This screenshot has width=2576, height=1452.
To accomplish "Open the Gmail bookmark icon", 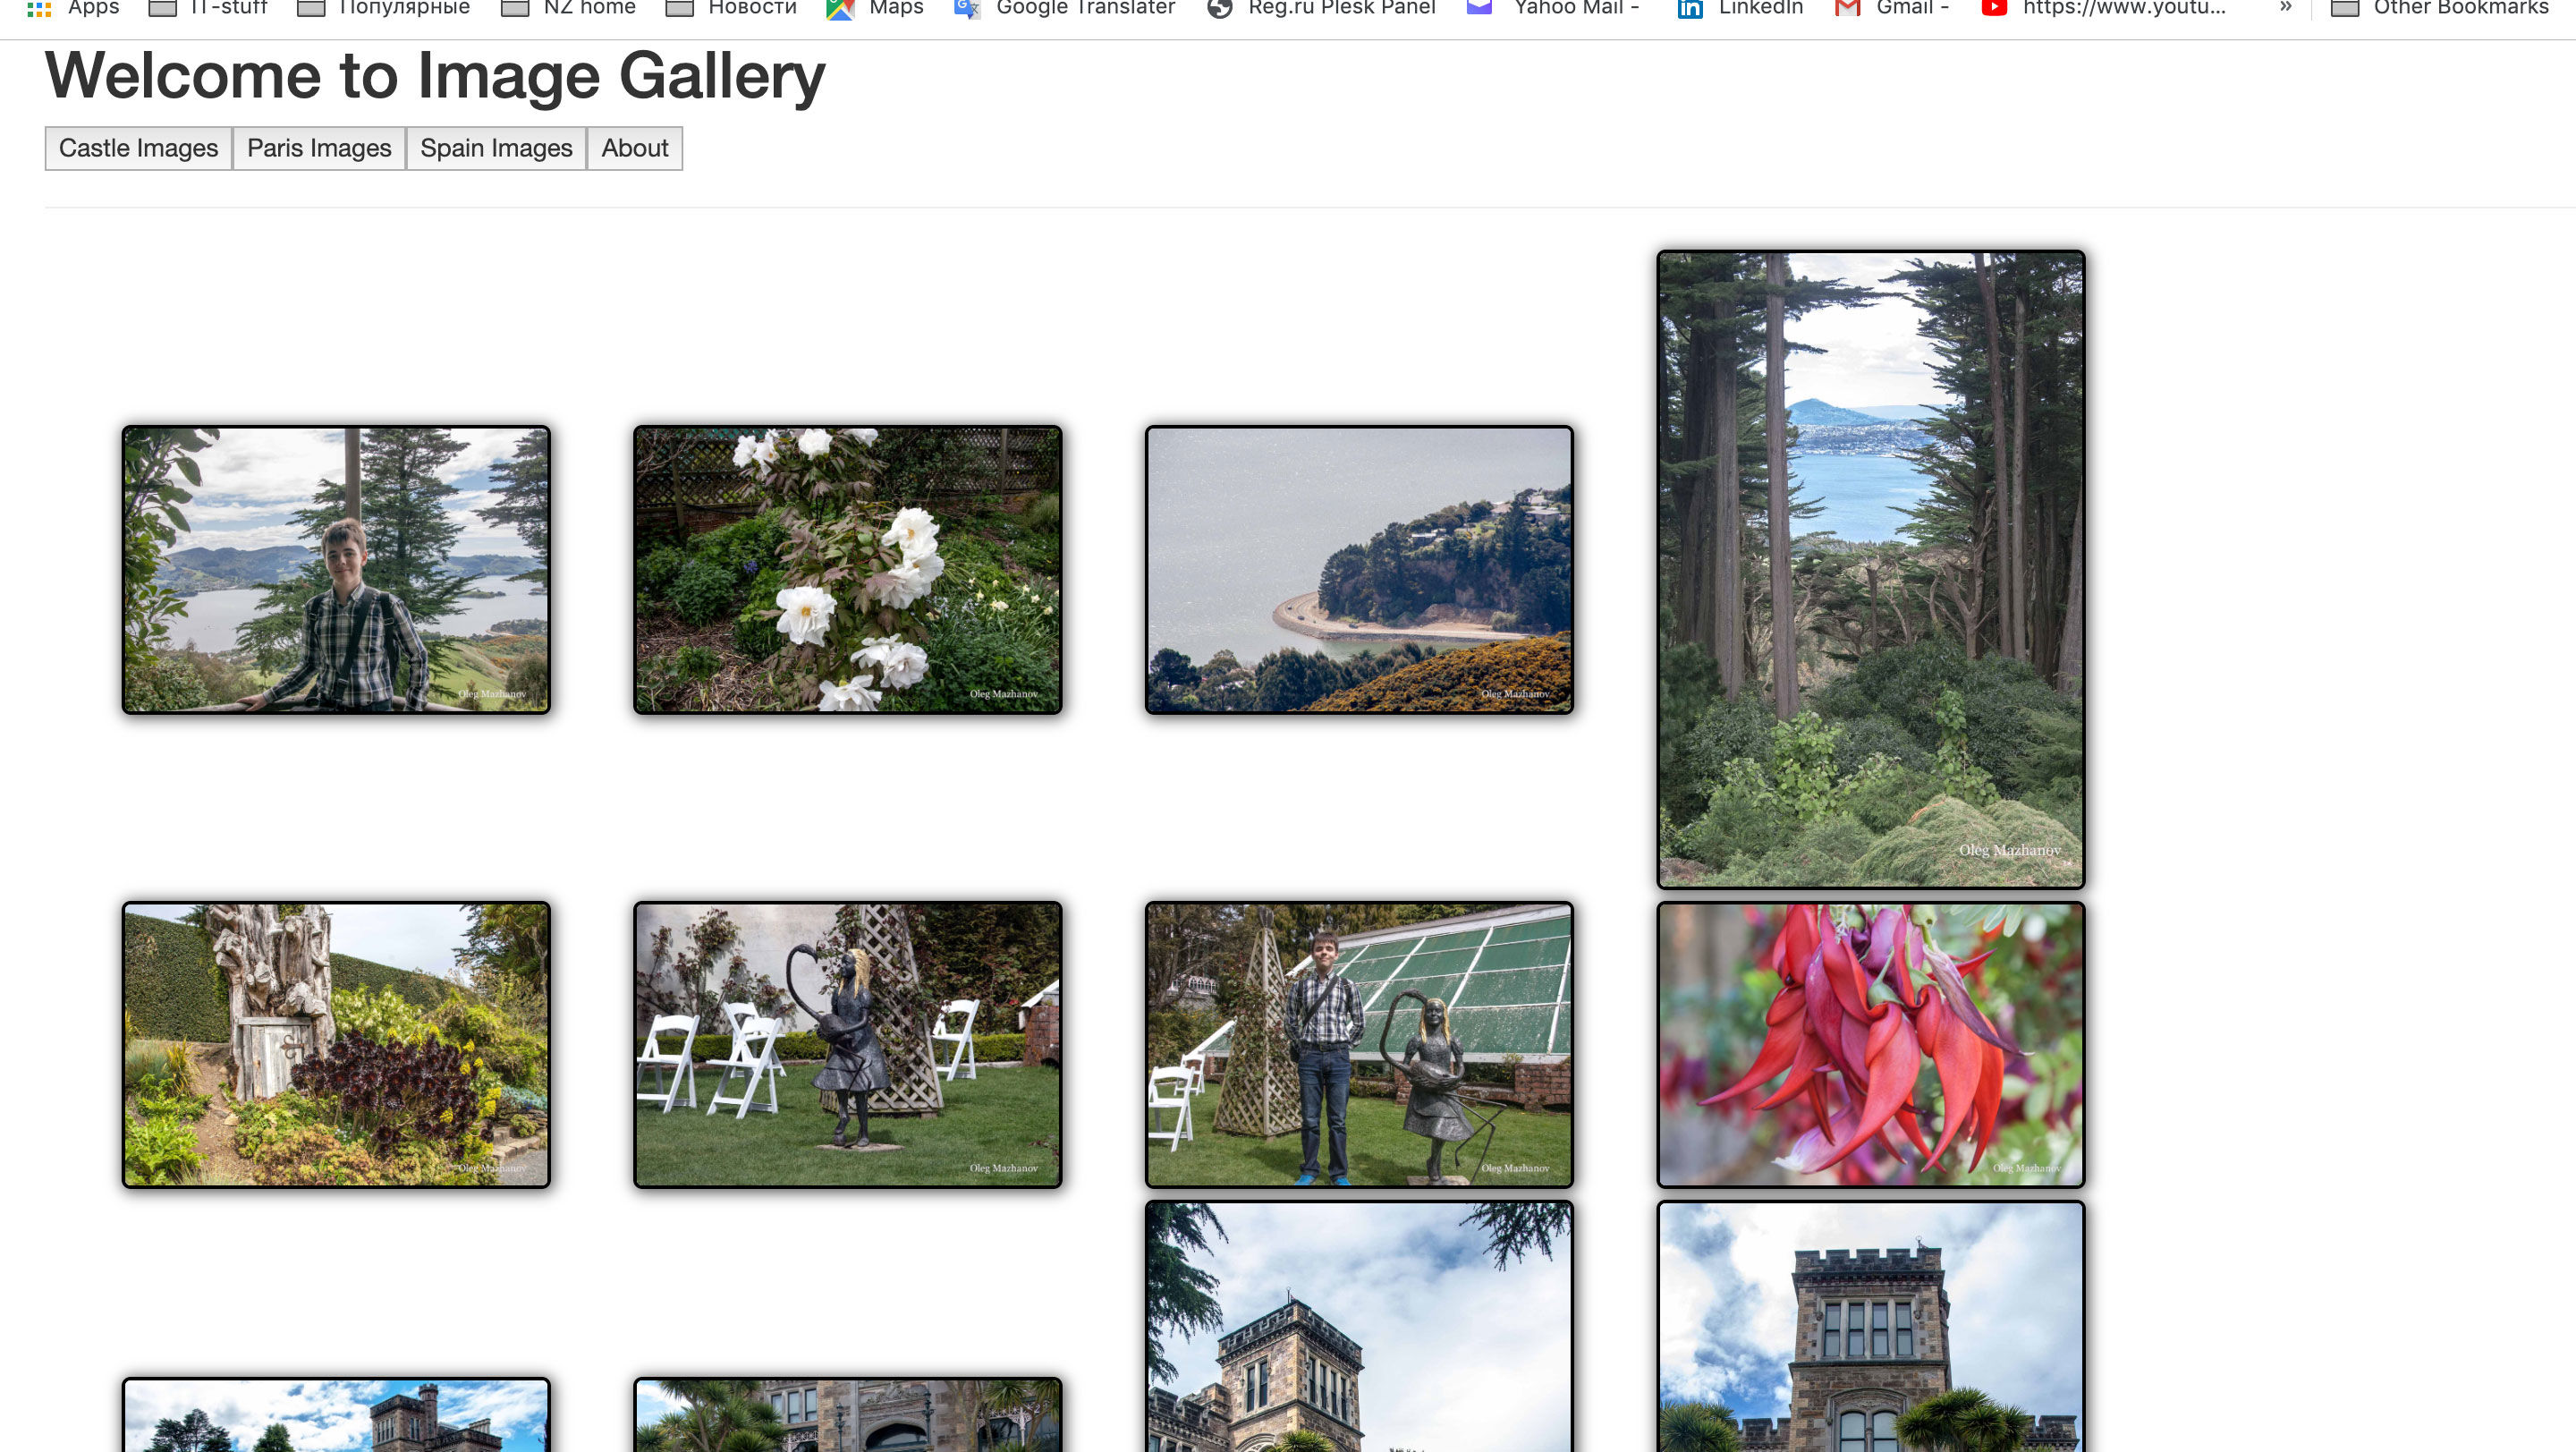I will coord(1847,8).
